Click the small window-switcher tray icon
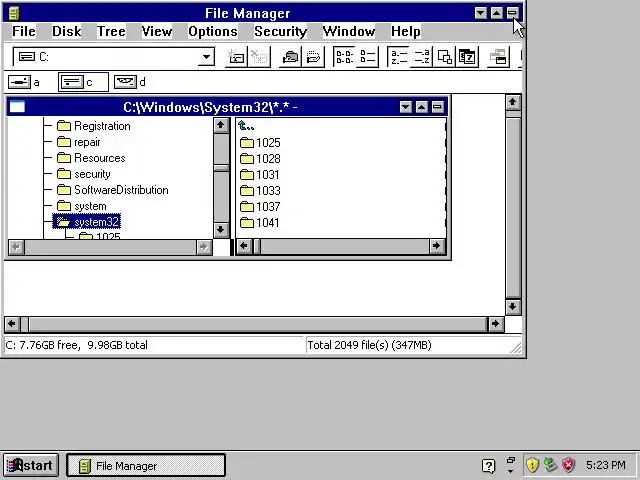The width and height of the screenshot is (640, 480). 511,460
